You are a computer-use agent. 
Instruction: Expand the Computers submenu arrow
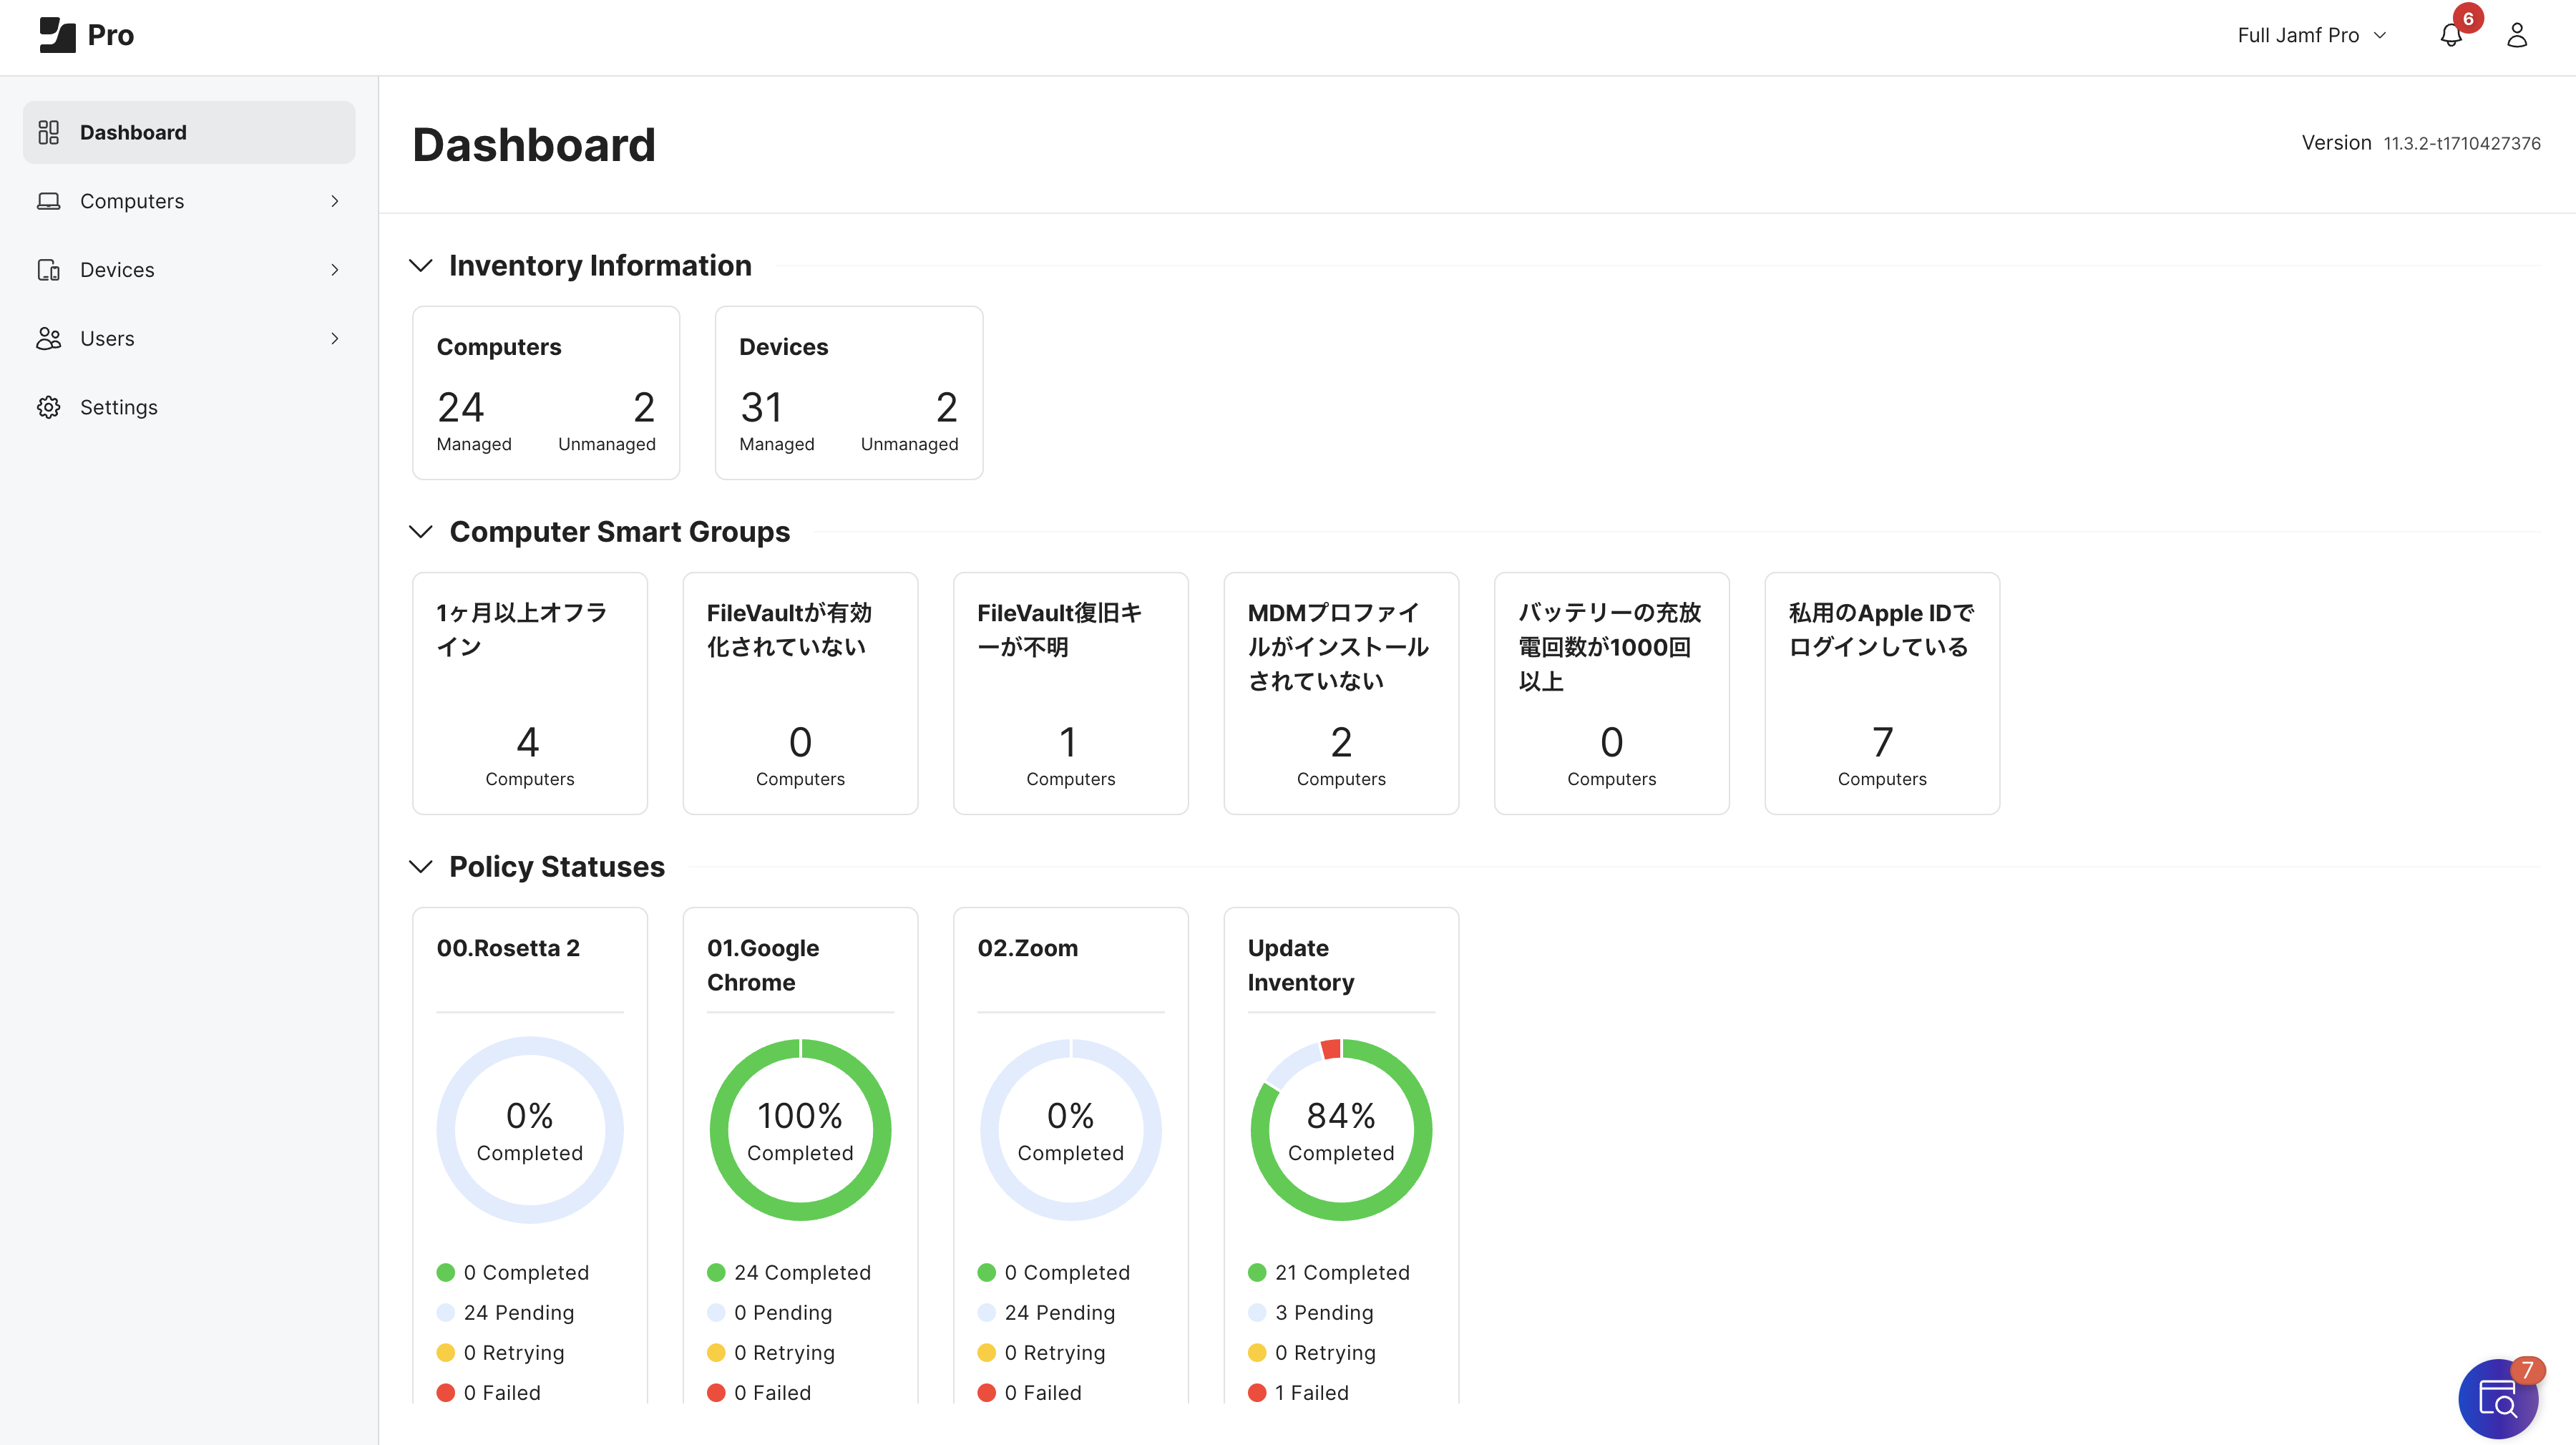click(335, 201)
